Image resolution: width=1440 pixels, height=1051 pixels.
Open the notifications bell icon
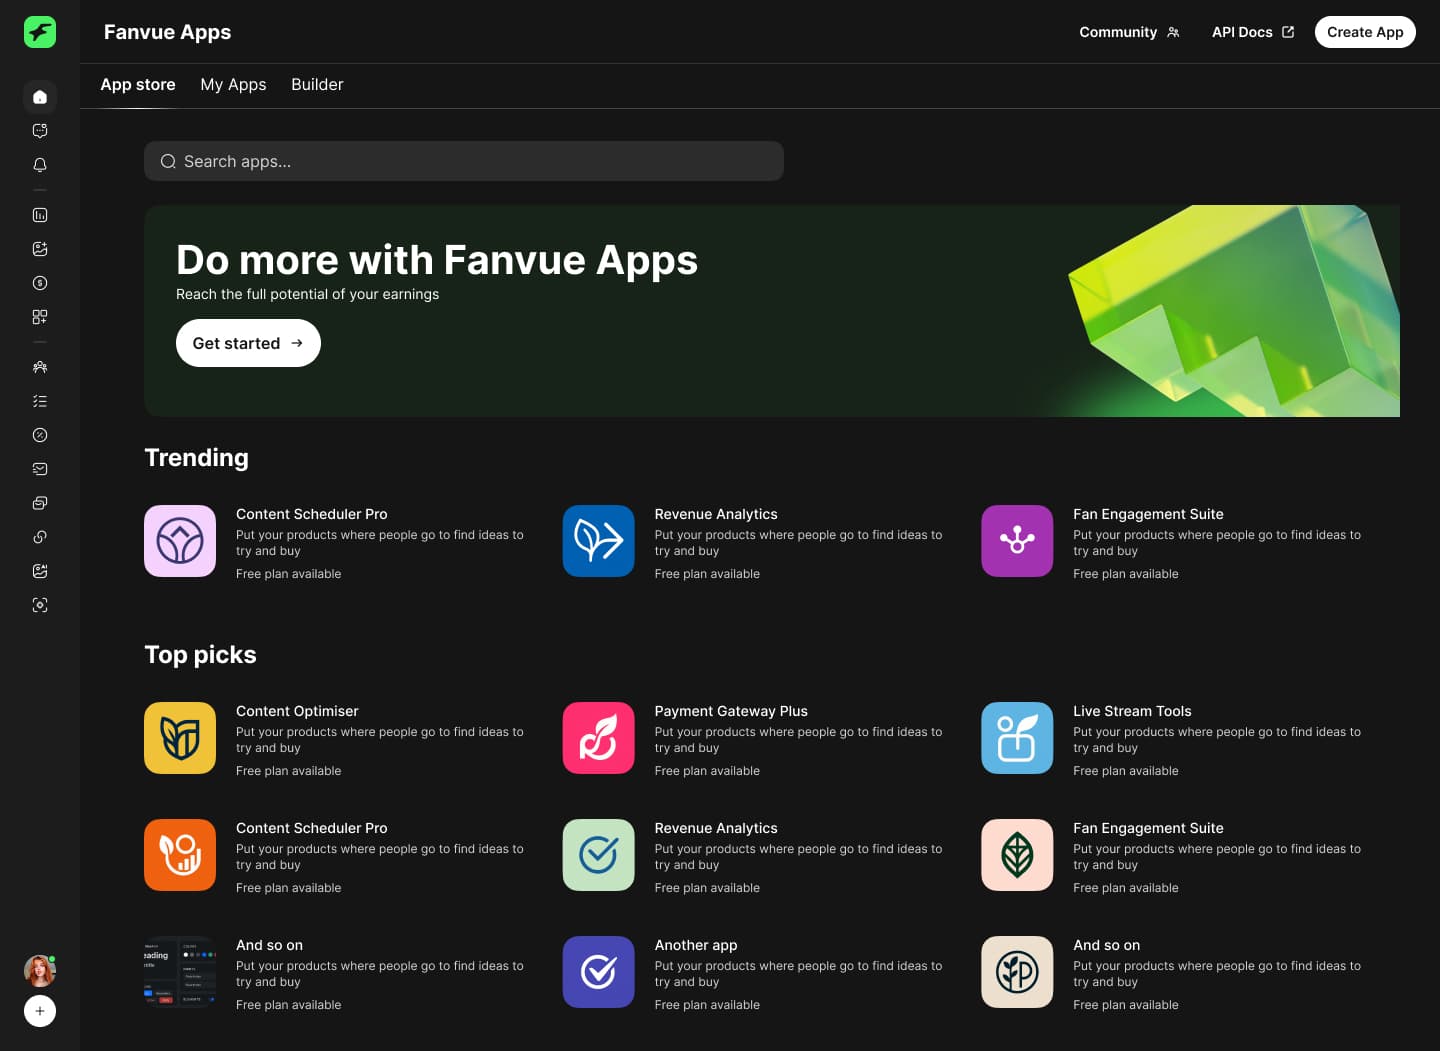click(x=40, y=165)
